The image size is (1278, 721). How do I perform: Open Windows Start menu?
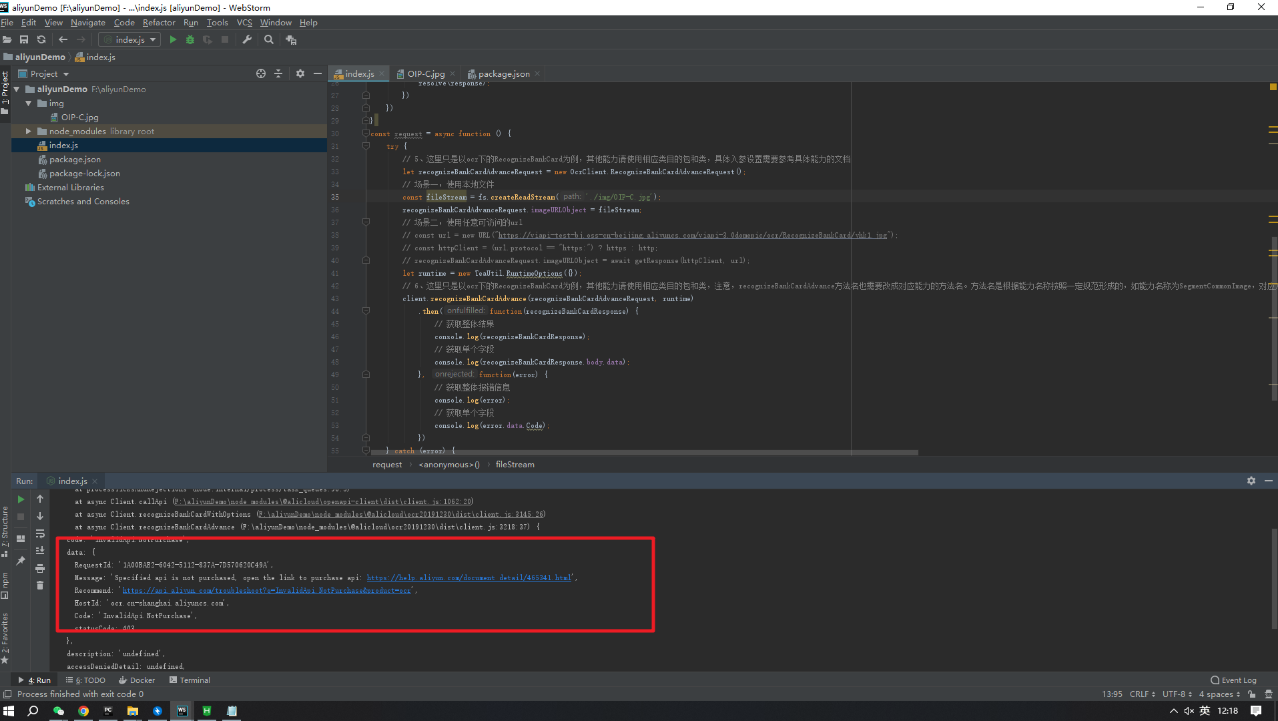click(7, 711)
